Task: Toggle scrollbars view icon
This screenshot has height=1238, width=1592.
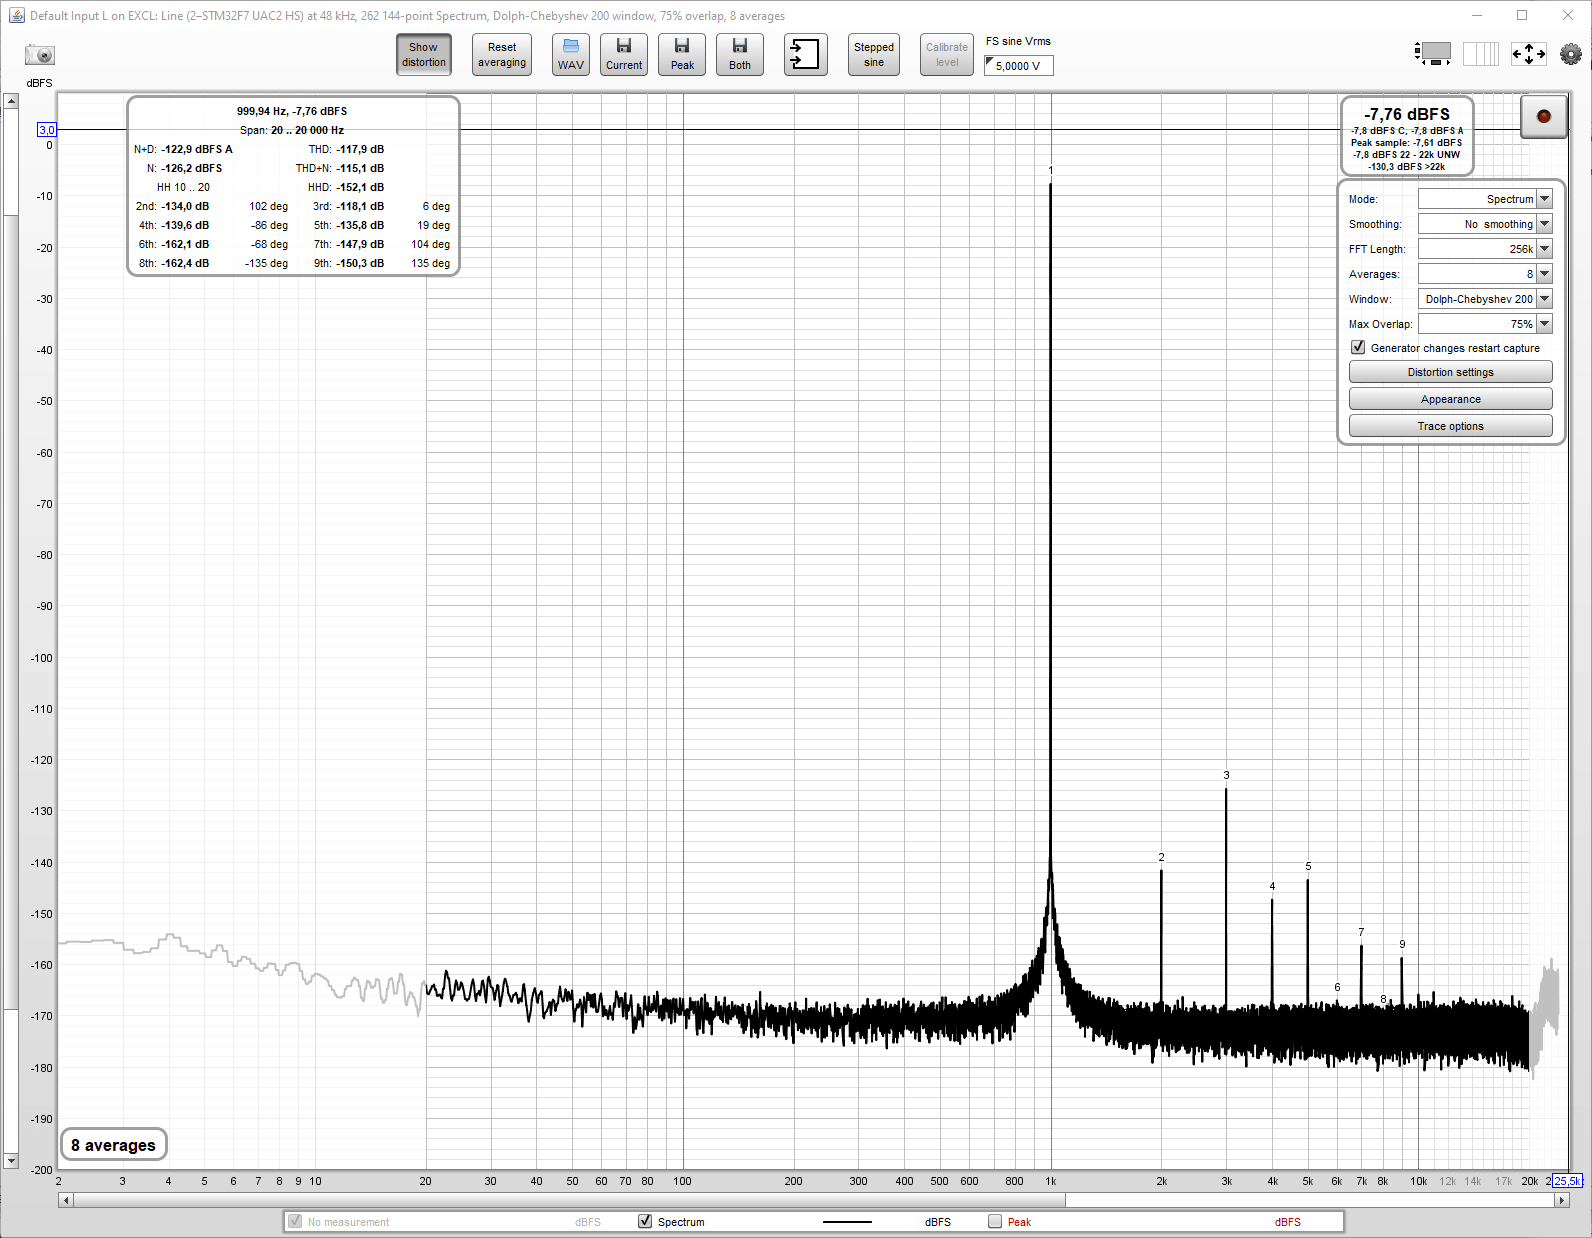Action: pos(1481,54)
